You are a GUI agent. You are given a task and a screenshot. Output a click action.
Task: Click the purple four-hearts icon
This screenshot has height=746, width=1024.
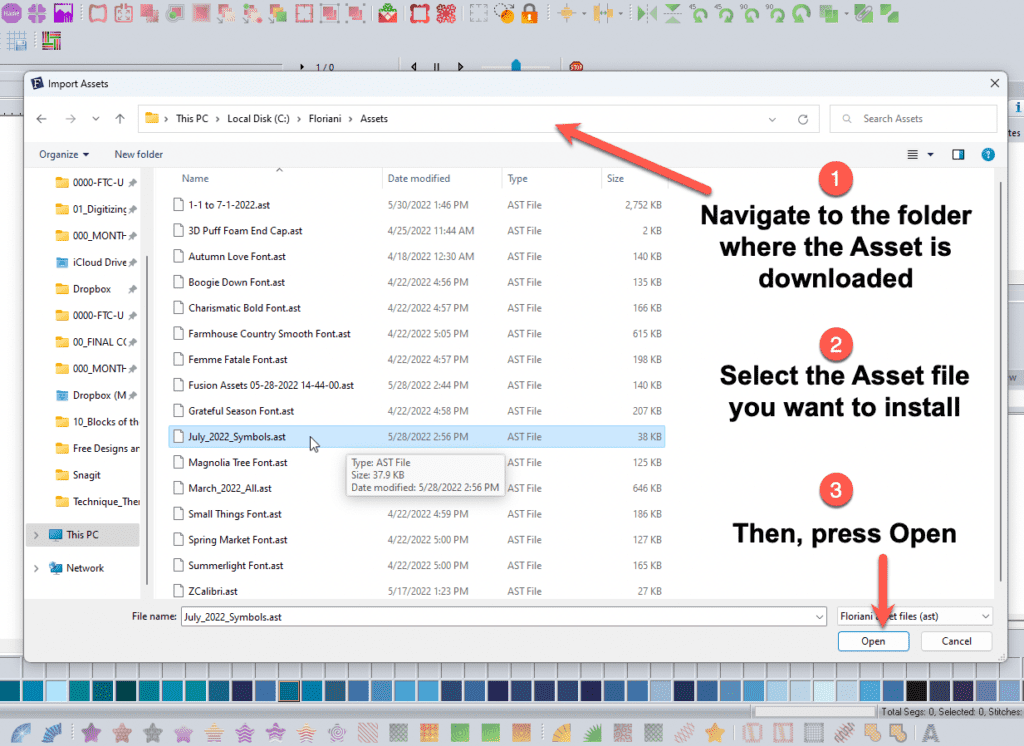37,13
